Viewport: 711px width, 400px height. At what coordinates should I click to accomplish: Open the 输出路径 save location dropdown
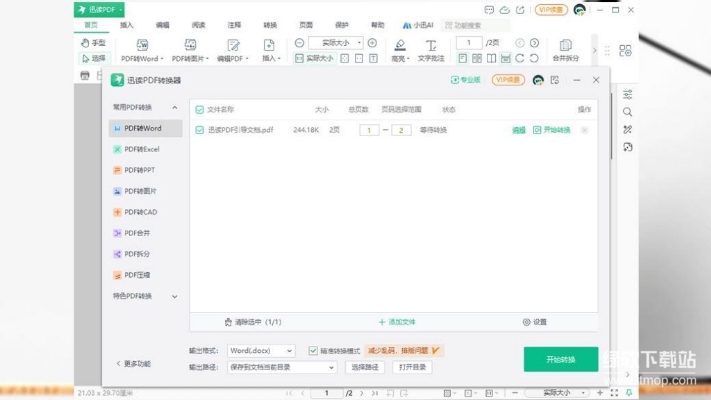282,367
